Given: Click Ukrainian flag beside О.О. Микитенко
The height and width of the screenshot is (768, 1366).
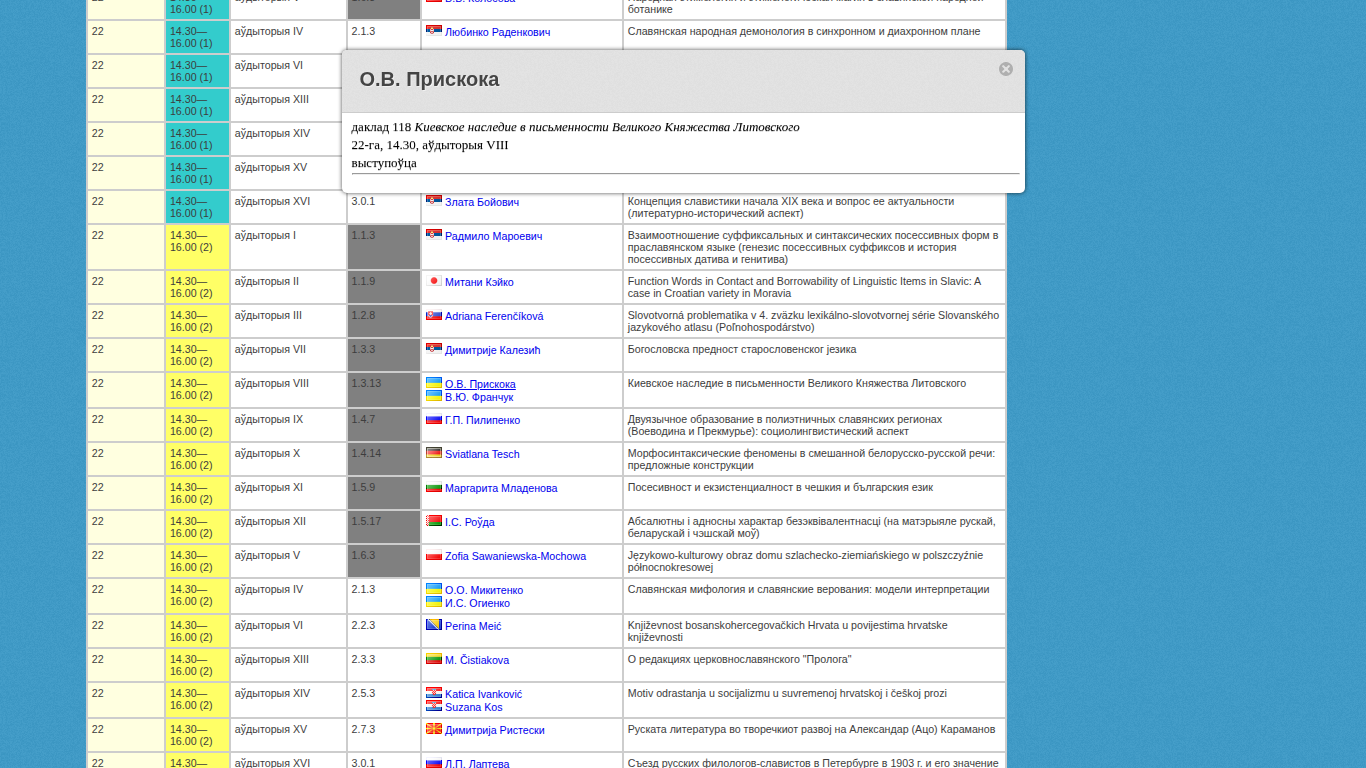Looking at the screenshot, I should coord(434,589).
